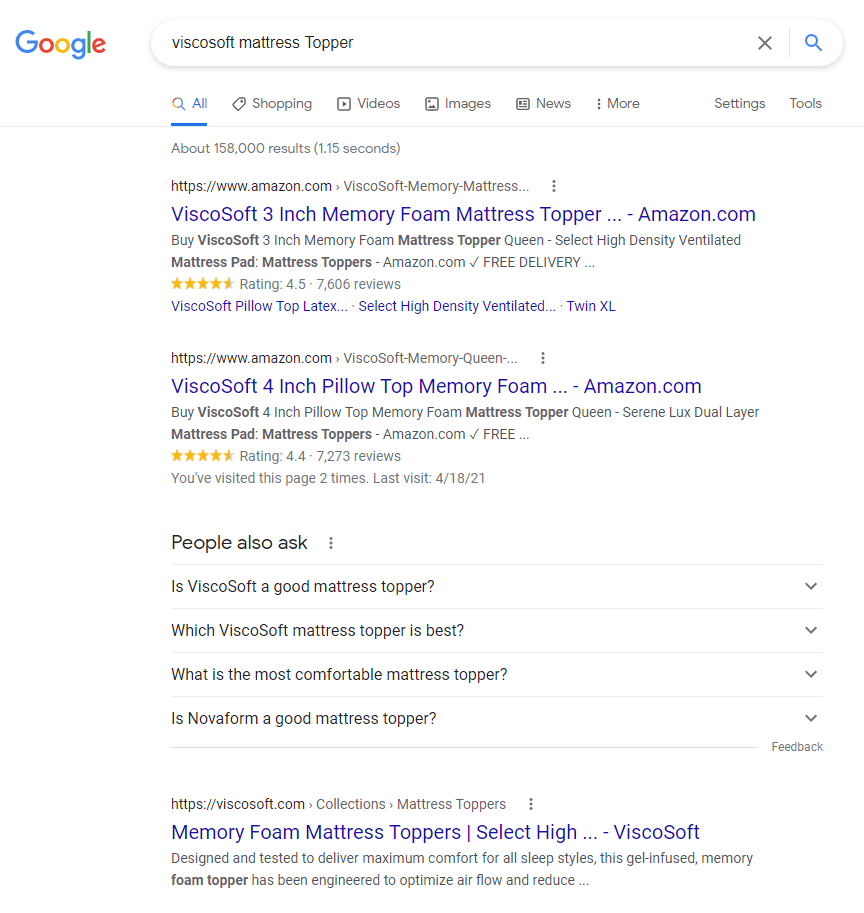Open the three-dot menu on the first Amazon result
The width and height of the screenshot is (864, 913).
click(x=554, y=186)
